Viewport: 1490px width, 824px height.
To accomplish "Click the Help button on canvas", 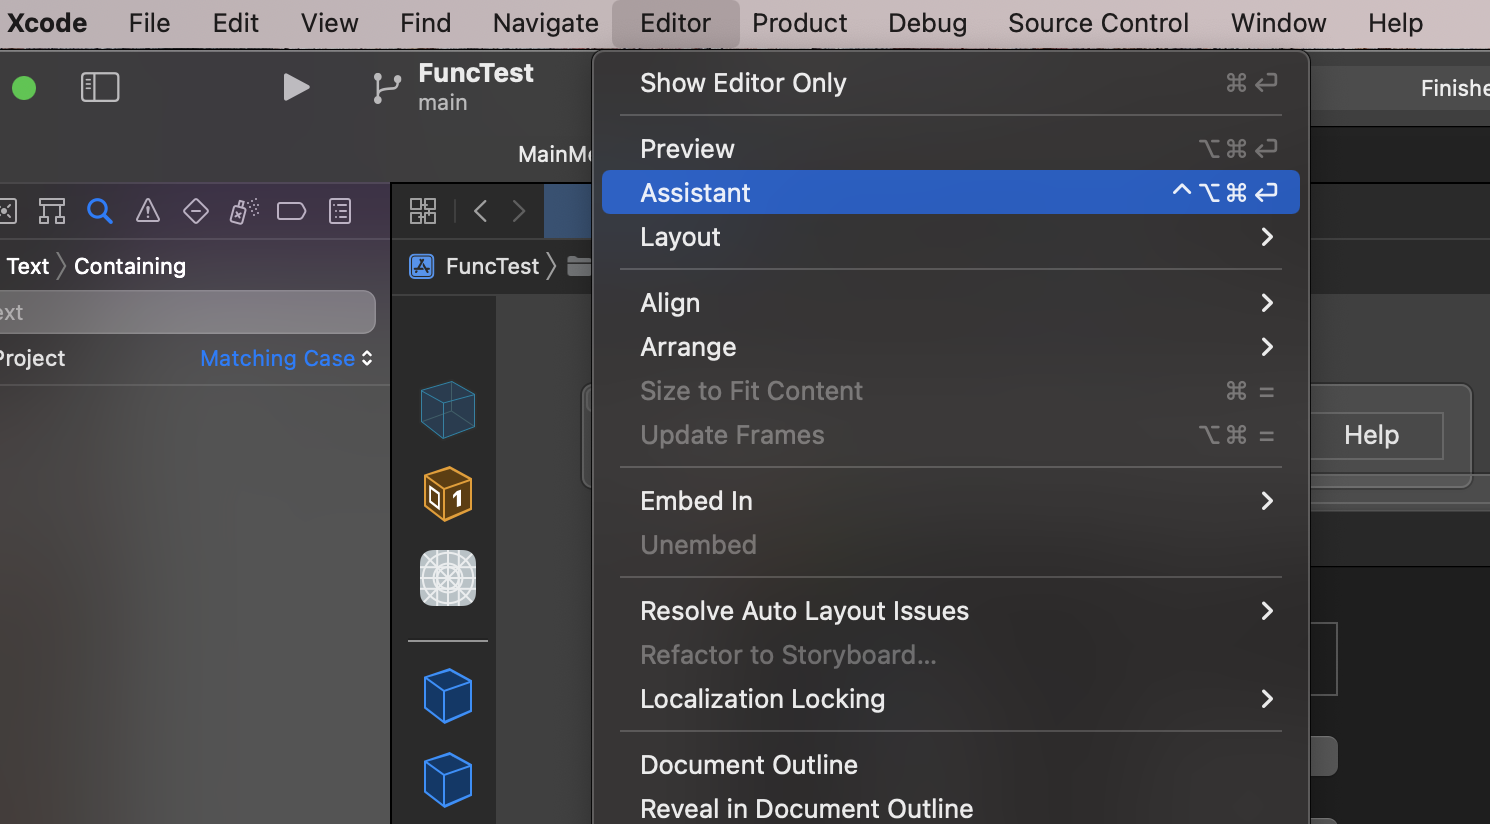I will pyautogui.click(x=1371, y=435).
